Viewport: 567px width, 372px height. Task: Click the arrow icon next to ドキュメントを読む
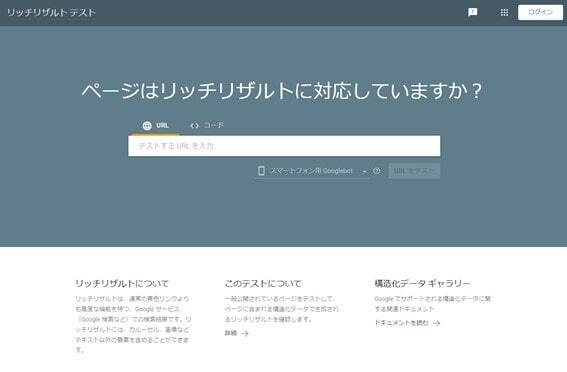(436, 323)
